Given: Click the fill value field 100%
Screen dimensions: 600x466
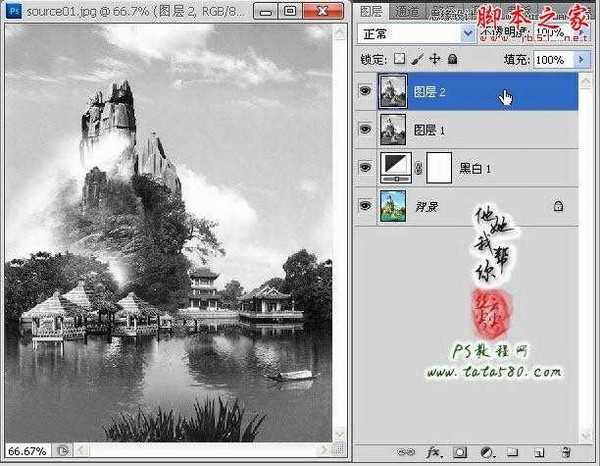Looking at the screenshot, I should (x=555, y=59).
